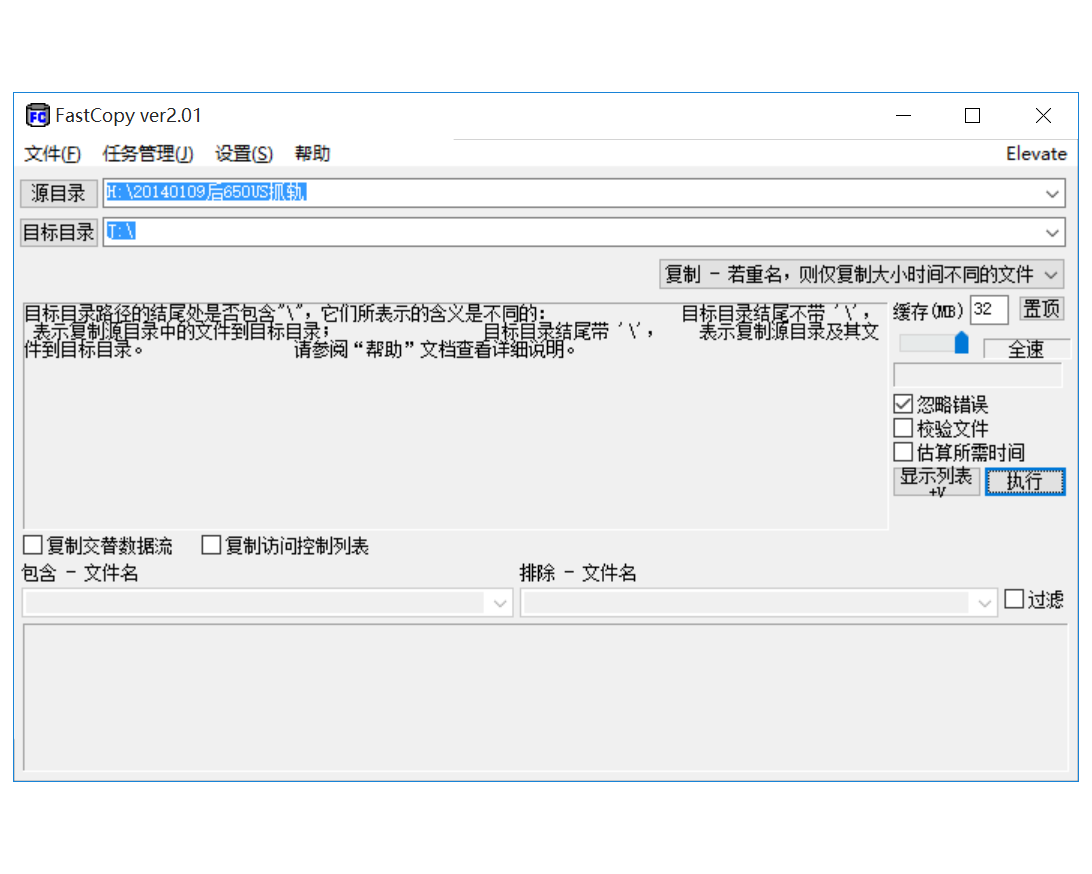Viewport: 1092px width, 874px height.
Task: Click the FastCopy icon in the title bar
Action: [36, 115]
